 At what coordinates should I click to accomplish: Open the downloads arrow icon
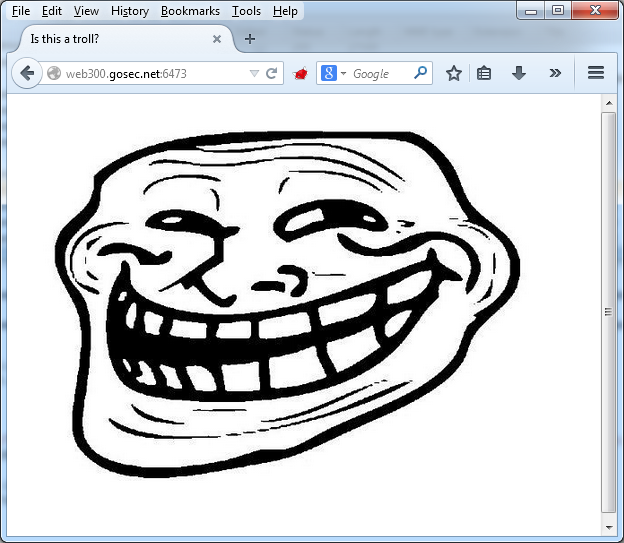[x=519, y=73]
